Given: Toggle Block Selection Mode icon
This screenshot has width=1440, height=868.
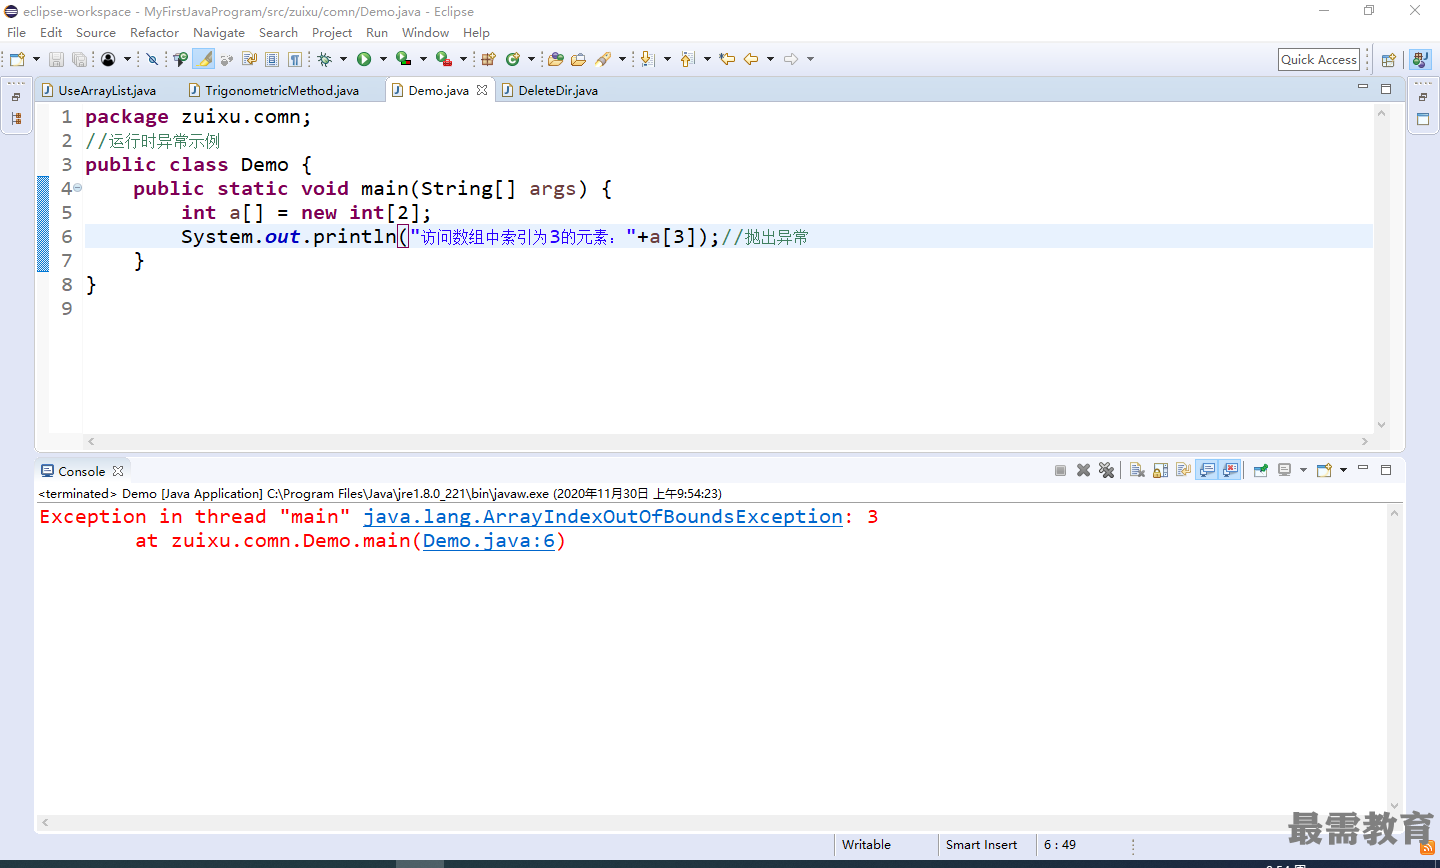Looking at the screenshot, I should (x=272, y=59).
